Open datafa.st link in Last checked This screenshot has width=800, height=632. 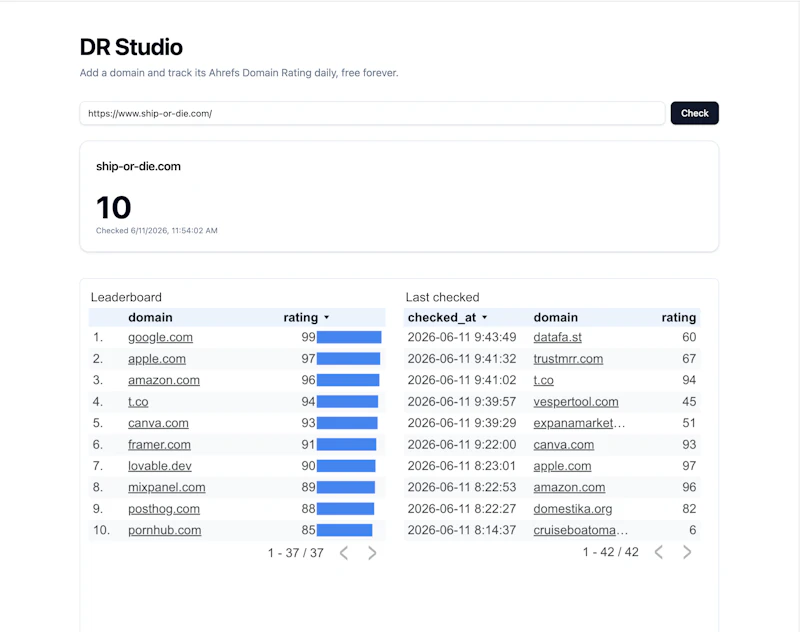557,337
